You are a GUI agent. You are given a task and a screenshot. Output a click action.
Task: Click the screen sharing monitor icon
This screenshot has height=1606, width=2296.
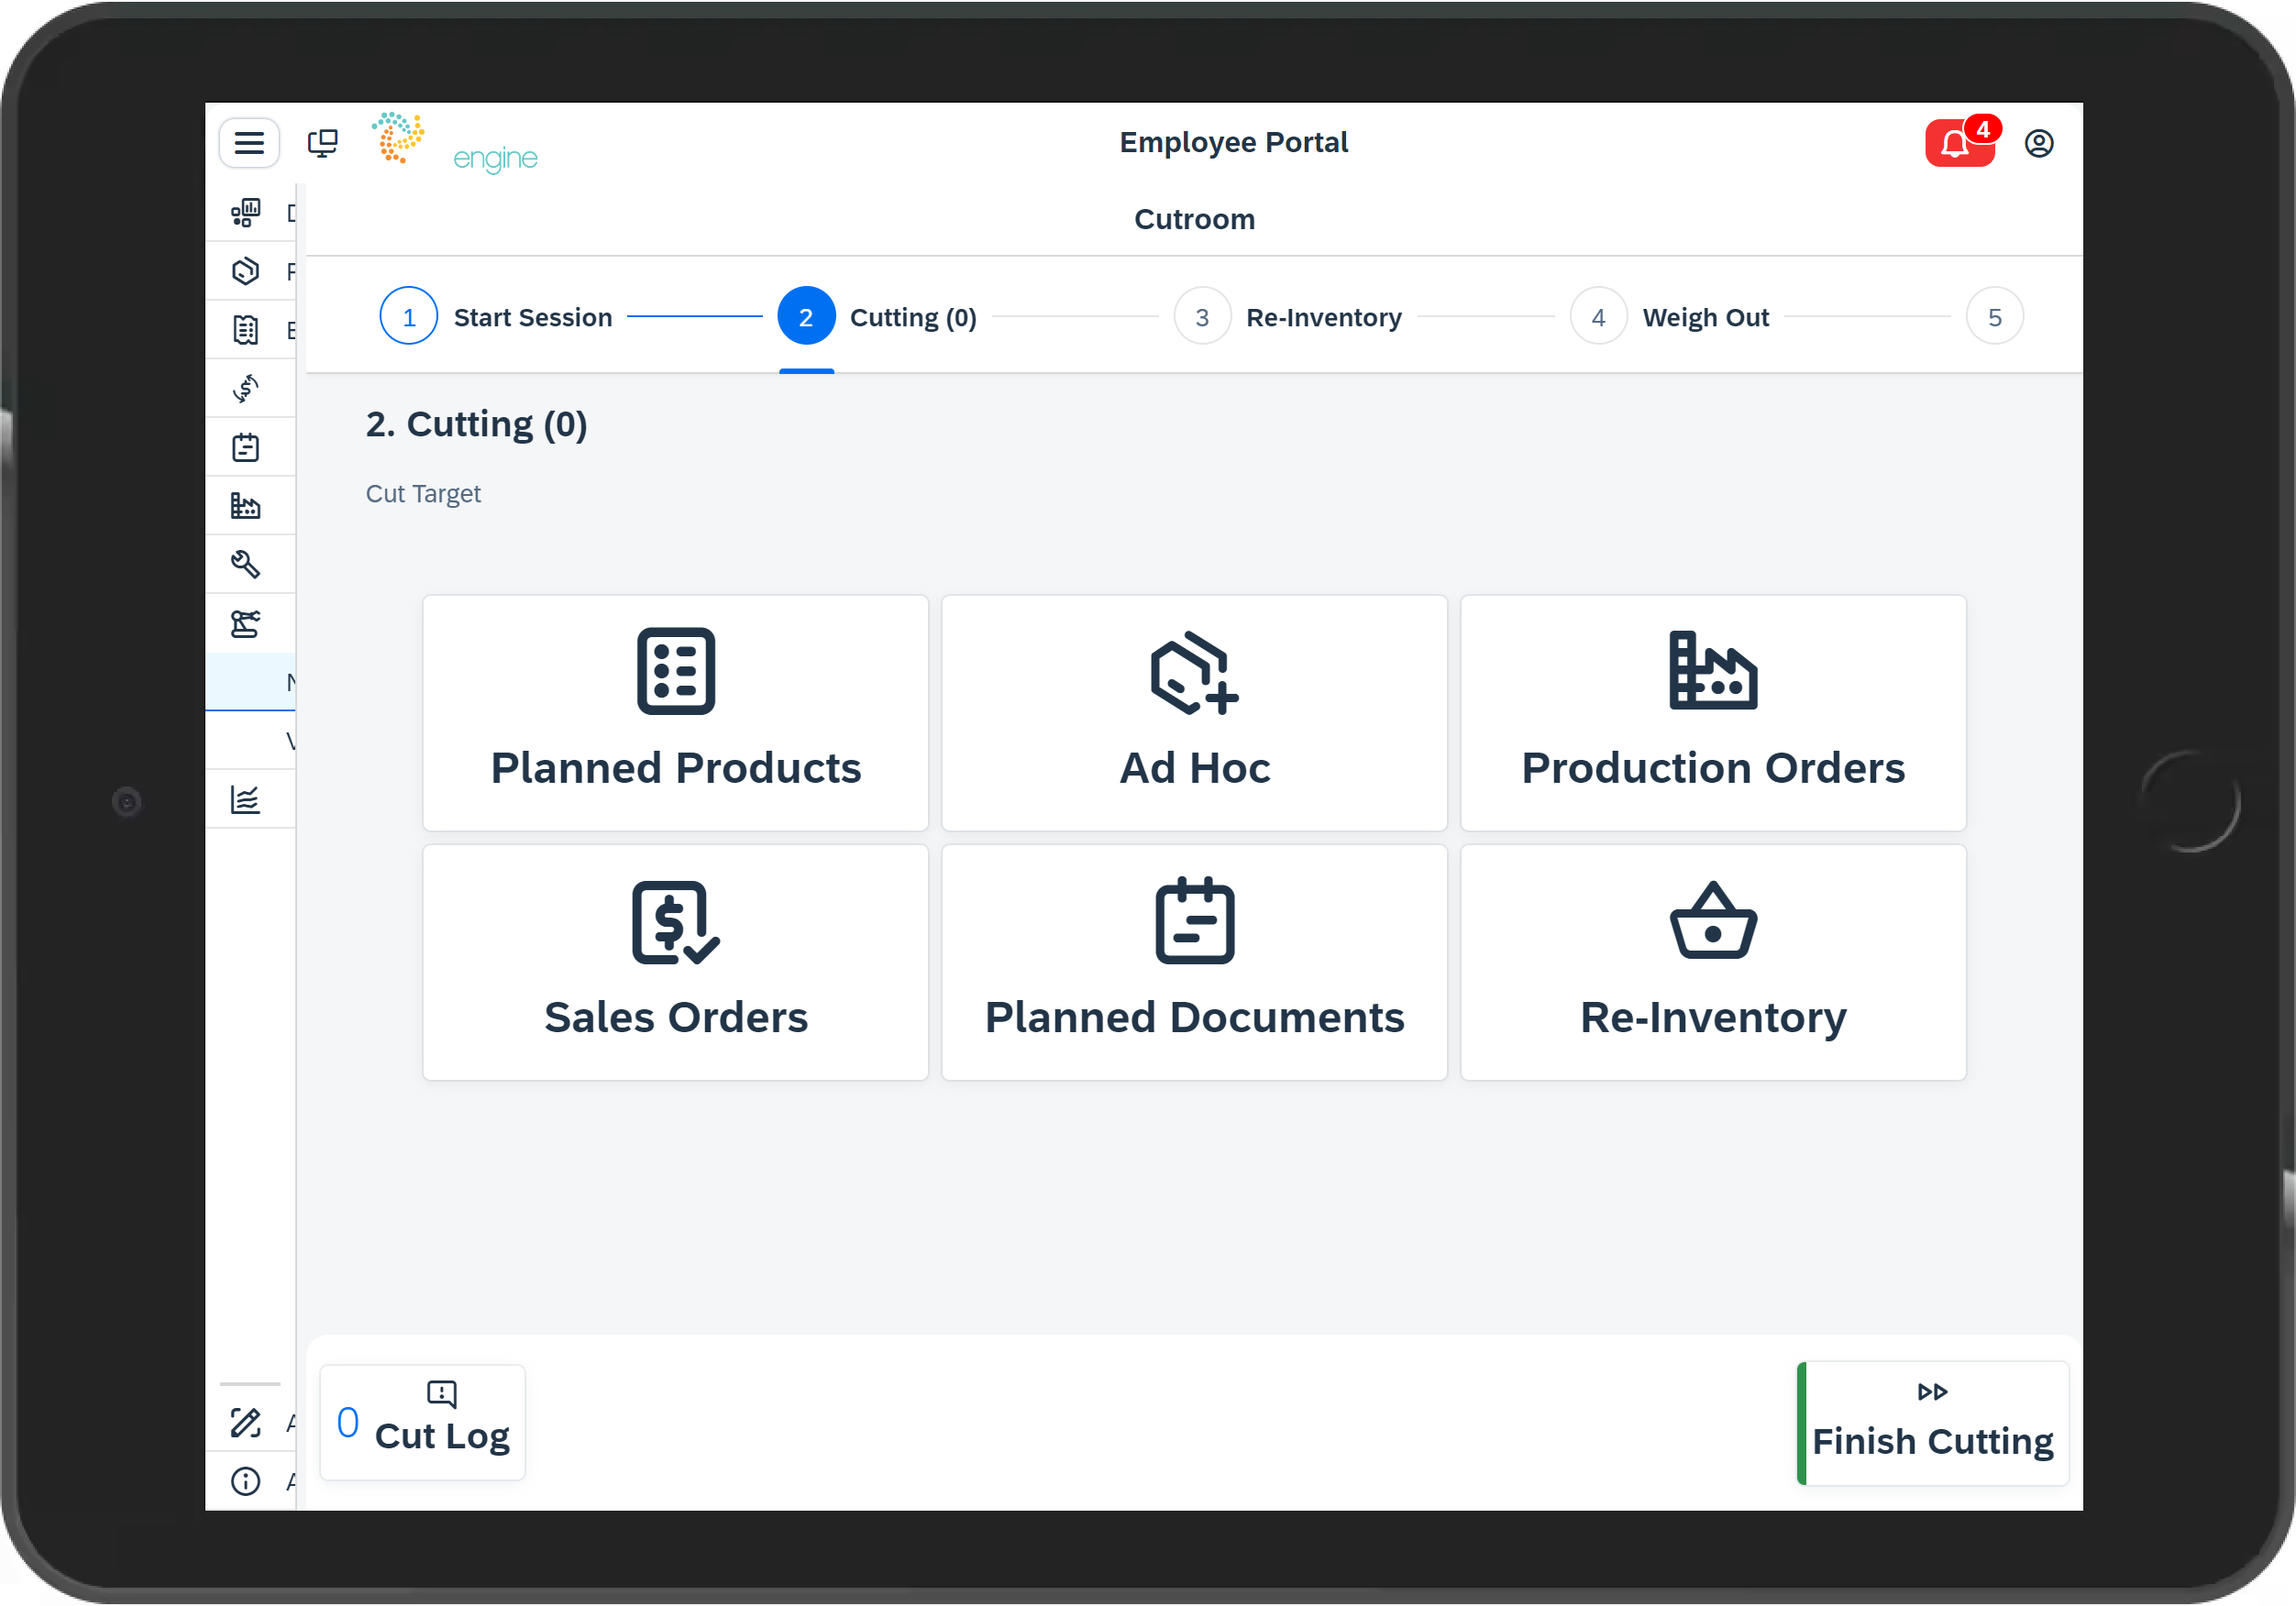(x=323, y=142)
